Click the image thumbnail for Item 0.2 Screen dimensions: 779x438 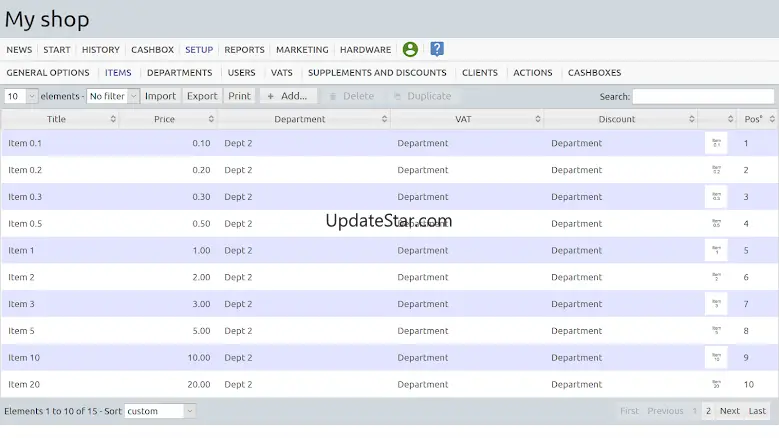(x=716, y=170)
